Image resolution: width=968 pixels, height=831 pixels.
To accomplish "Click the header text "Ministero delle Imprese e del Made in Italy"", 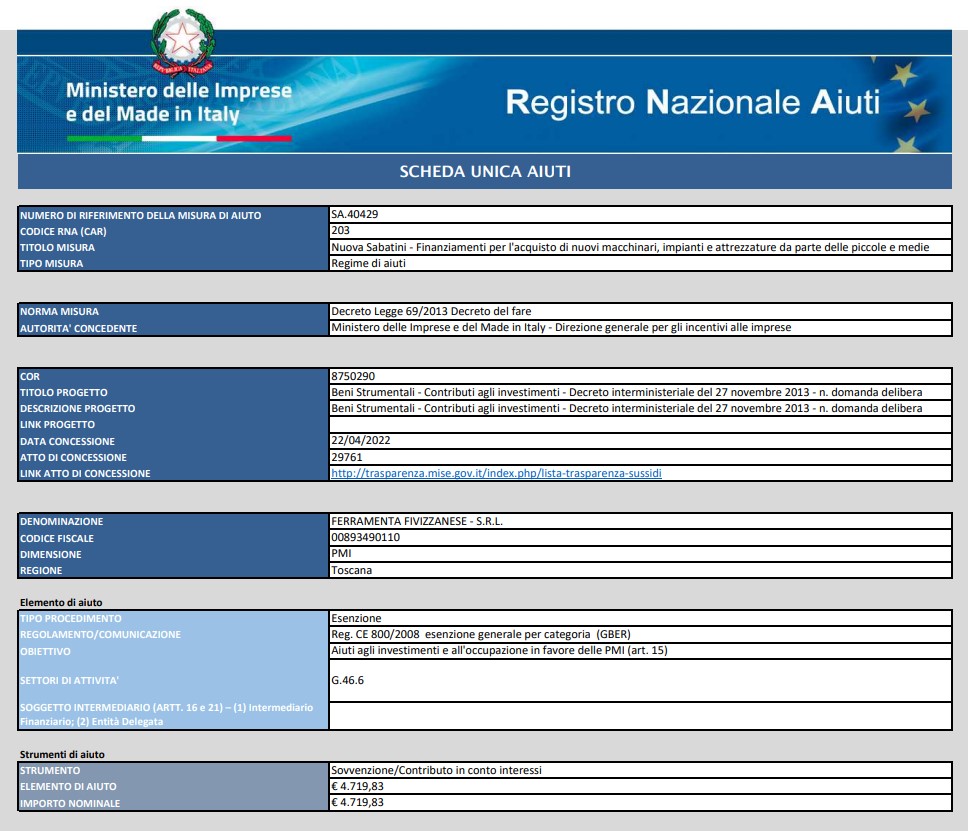I will [179, 102].
